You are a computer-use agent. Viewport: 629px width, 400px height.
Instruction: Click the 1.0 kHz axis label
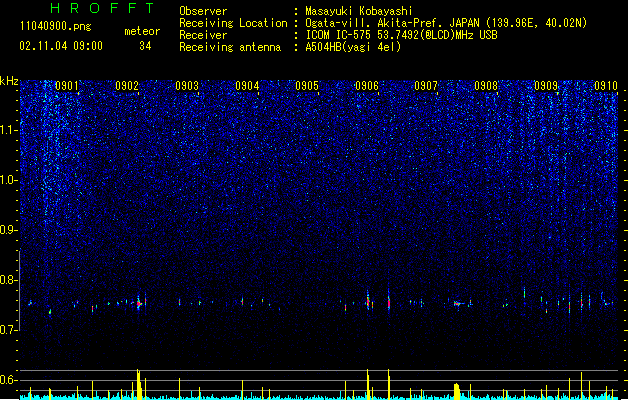(x=9, y=180)
